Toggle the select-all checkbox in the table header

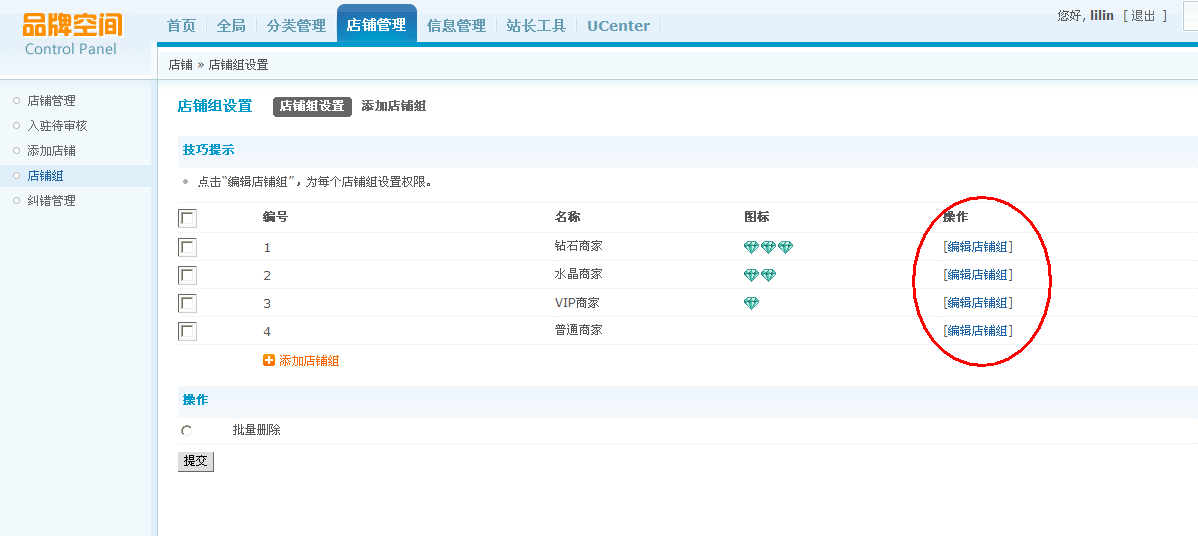tap(187, 219)
